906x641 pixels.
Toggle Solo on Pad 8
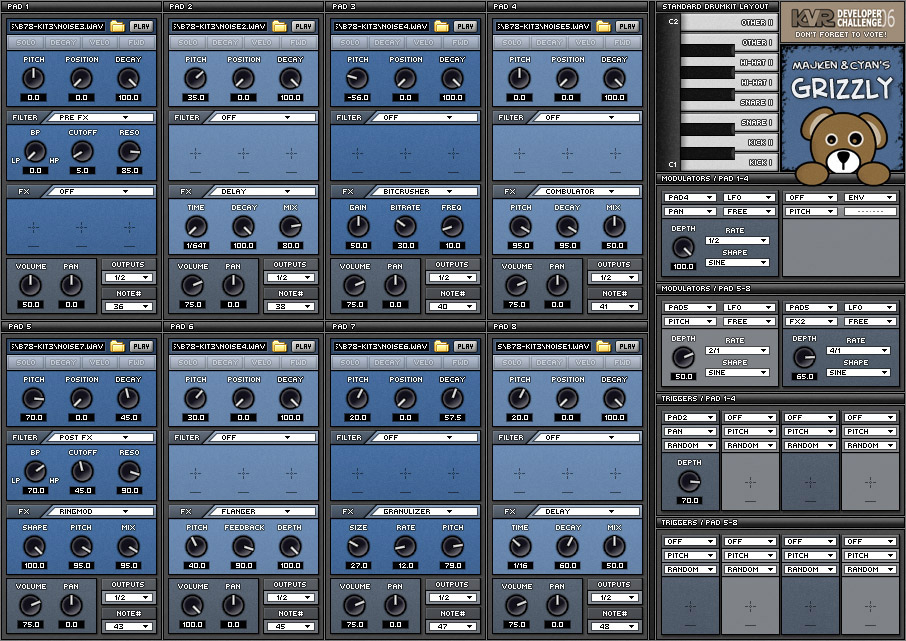(x=512, y=362)
